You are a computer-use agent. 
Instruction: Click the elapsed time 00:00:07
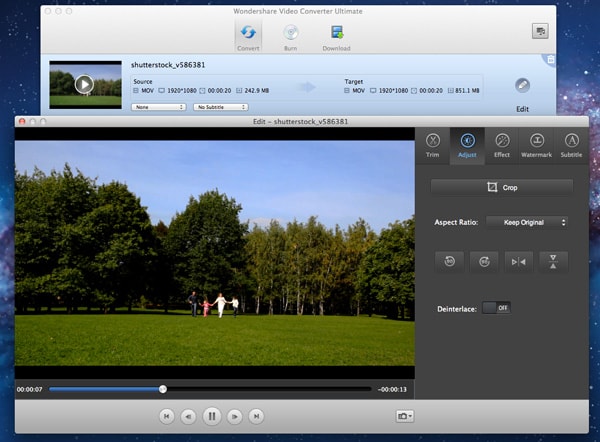(x=29, y=390)
